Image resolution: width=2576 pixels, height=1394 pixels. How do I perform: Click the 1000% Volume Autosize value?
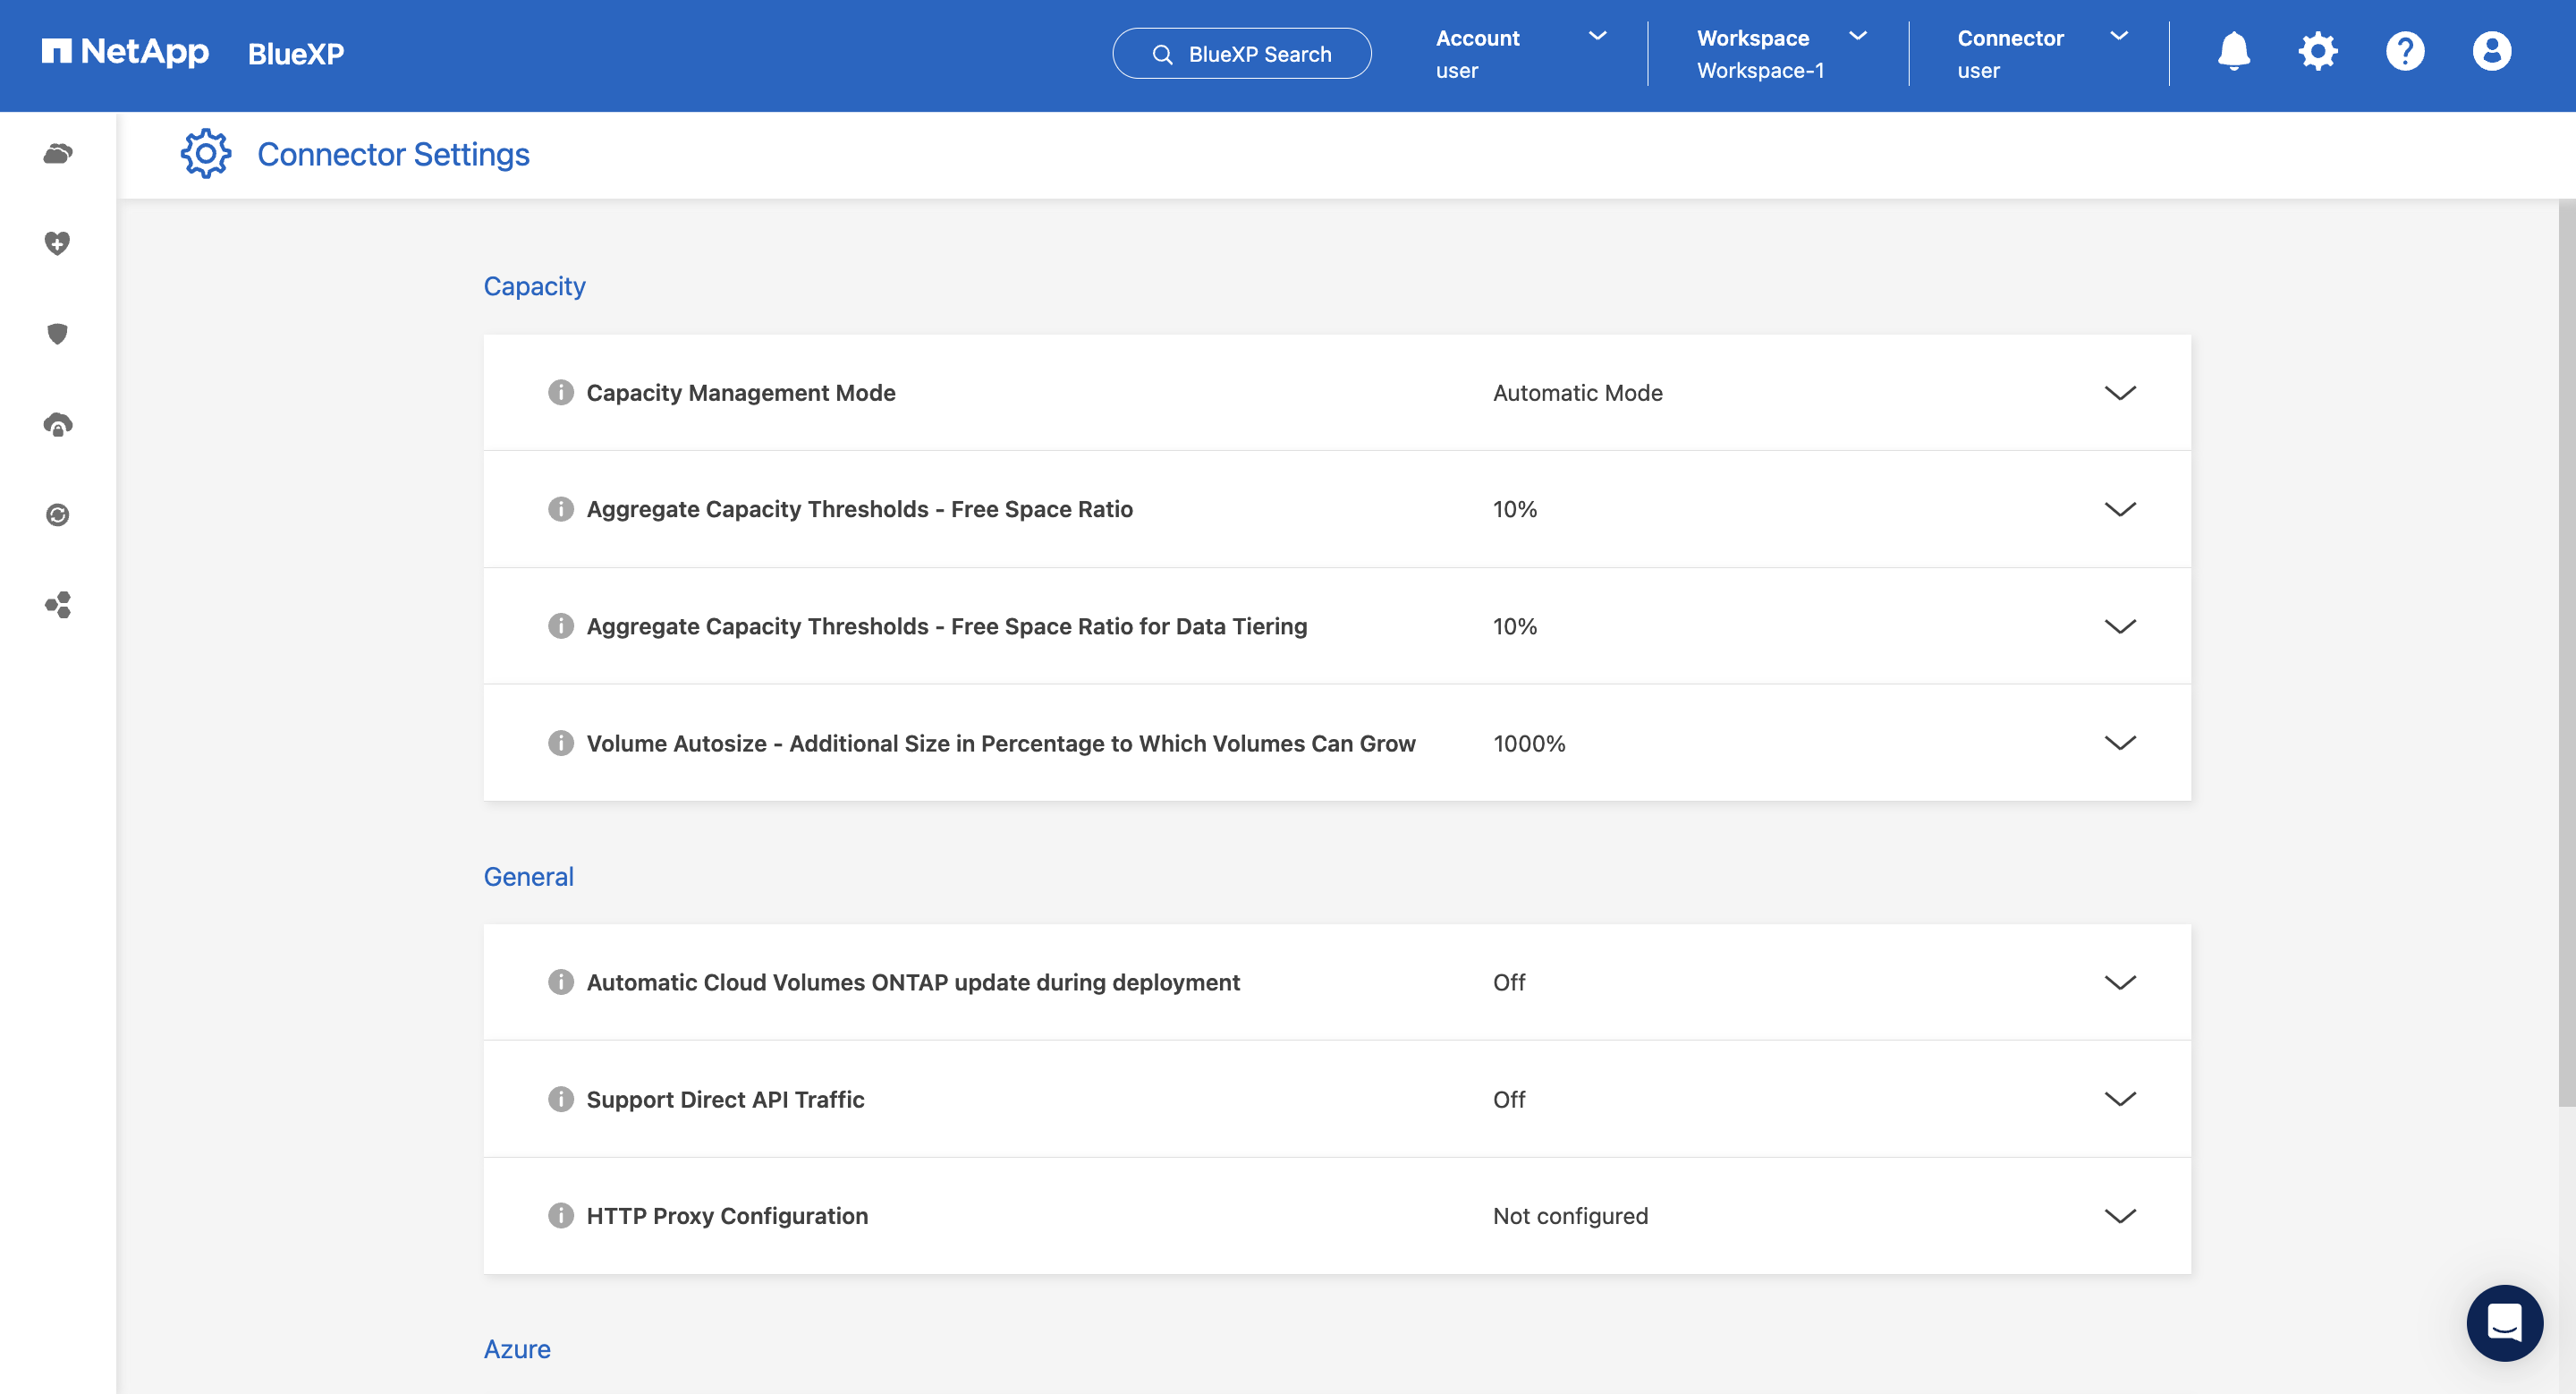pos(1529,743)
